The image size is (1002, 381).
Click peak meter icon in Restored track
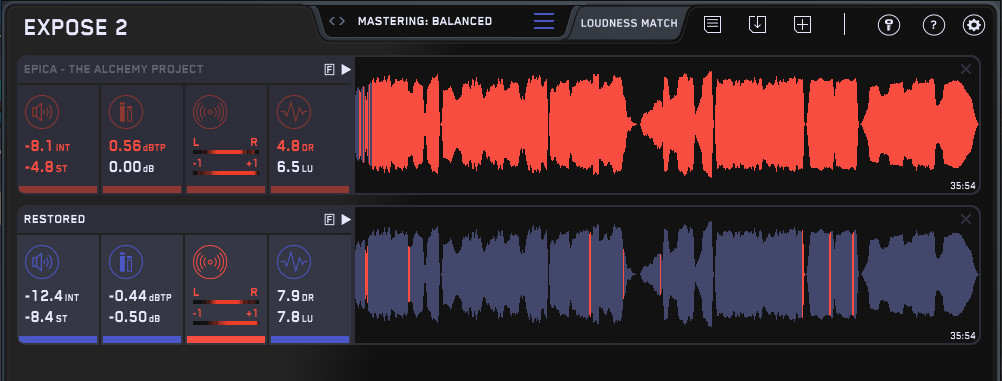(125, 262)
